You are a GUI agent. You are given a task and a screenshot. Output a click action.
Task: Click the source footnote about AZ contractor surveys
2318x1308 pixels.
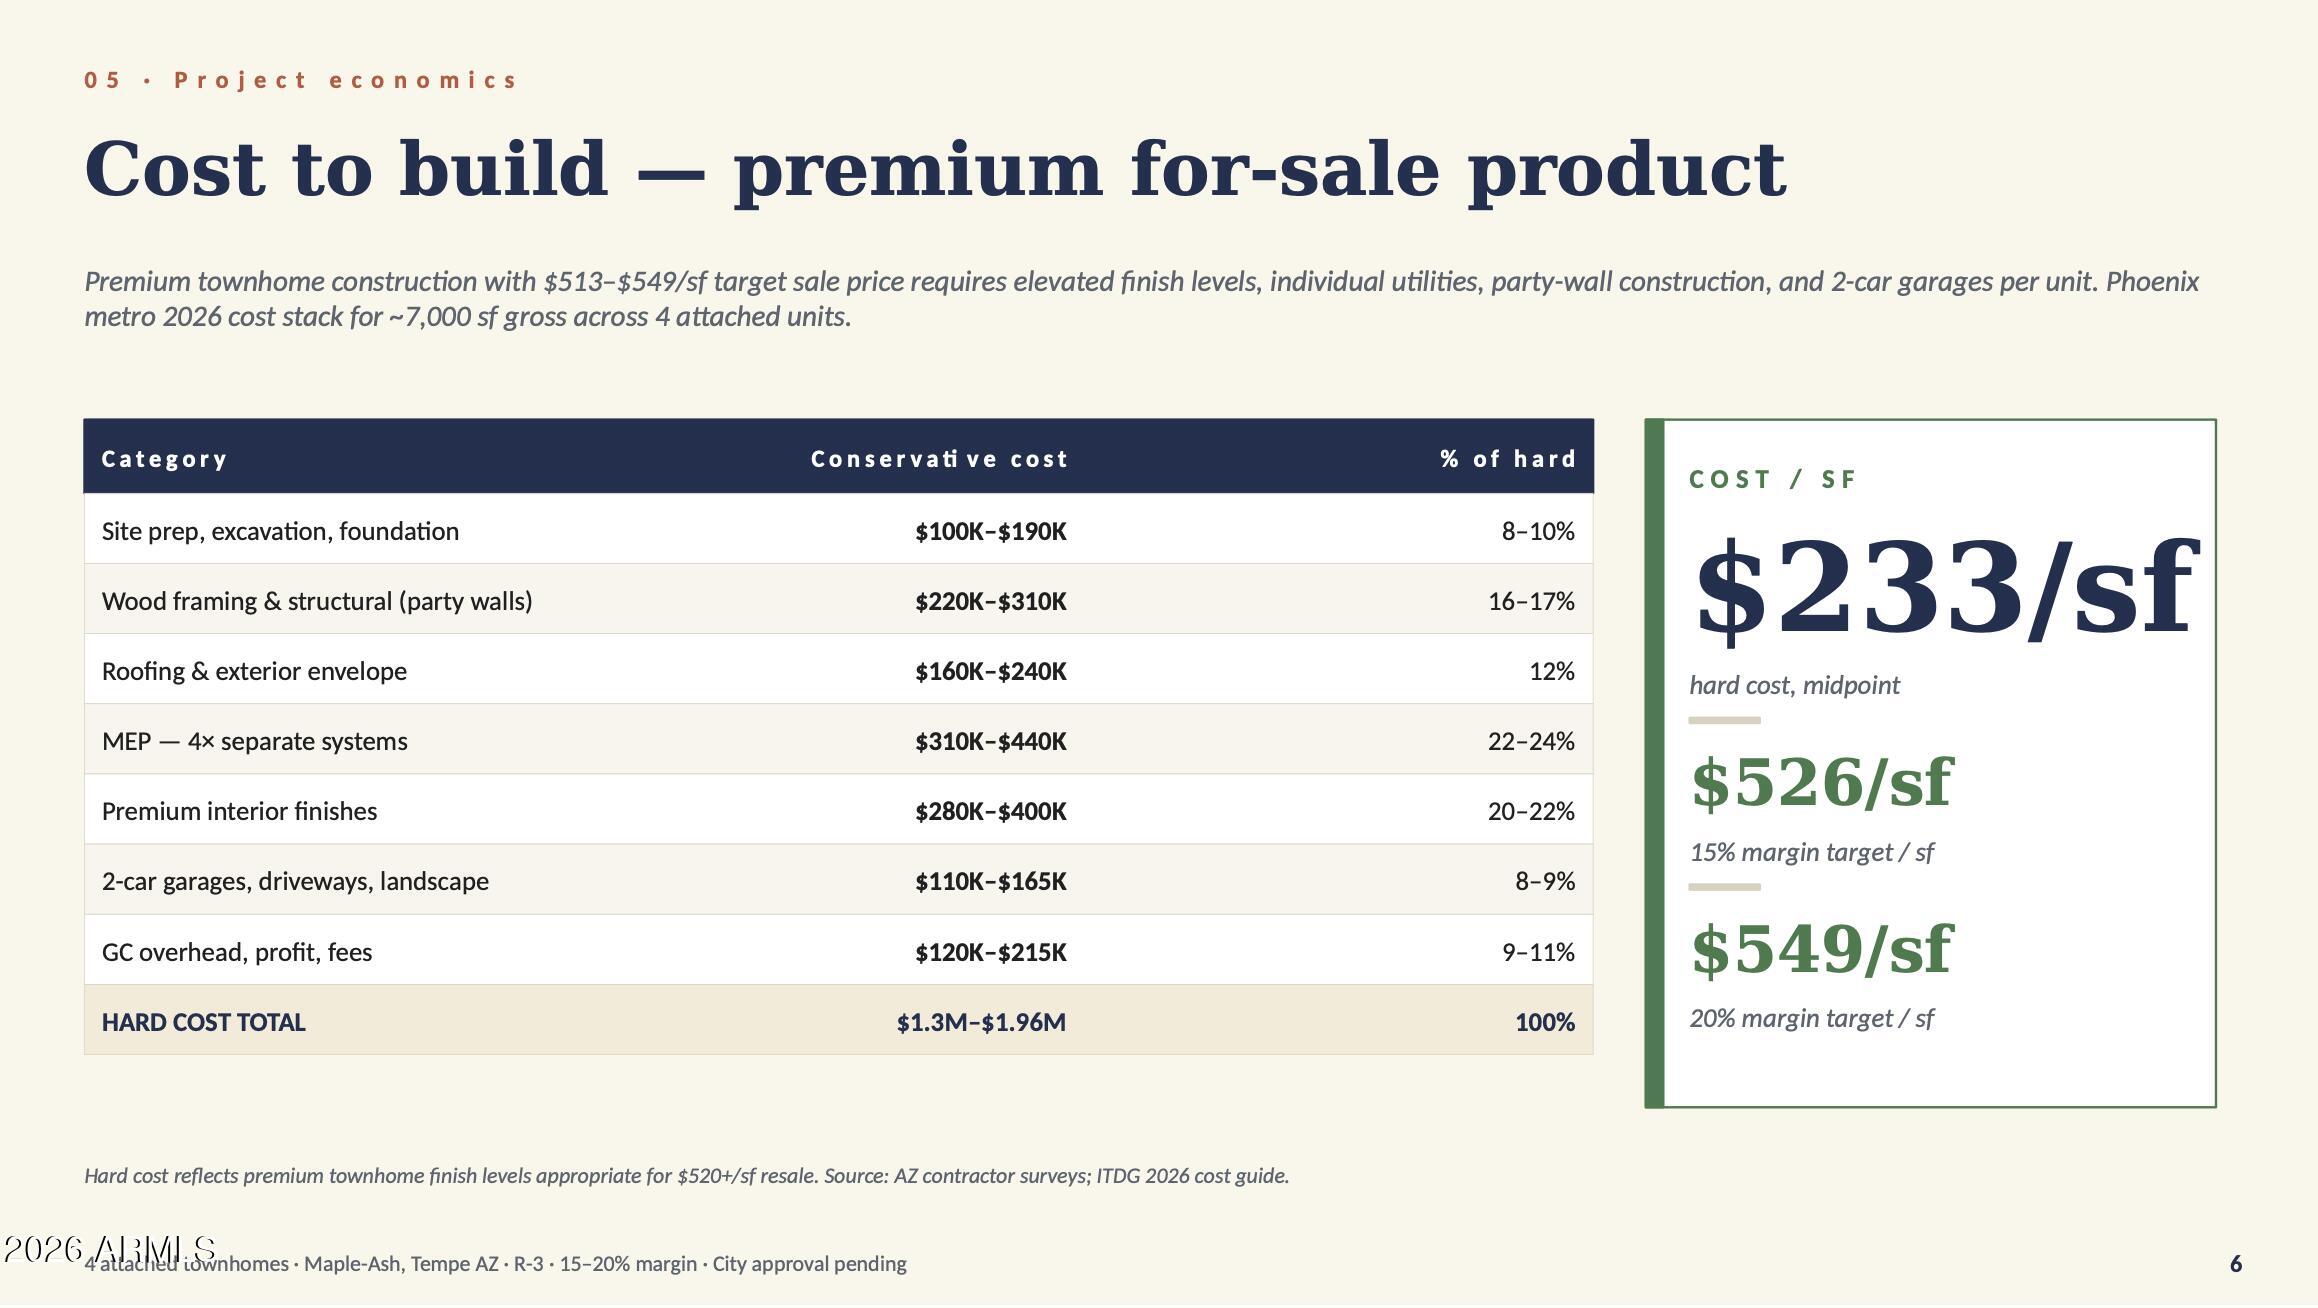pos(686,1176)
